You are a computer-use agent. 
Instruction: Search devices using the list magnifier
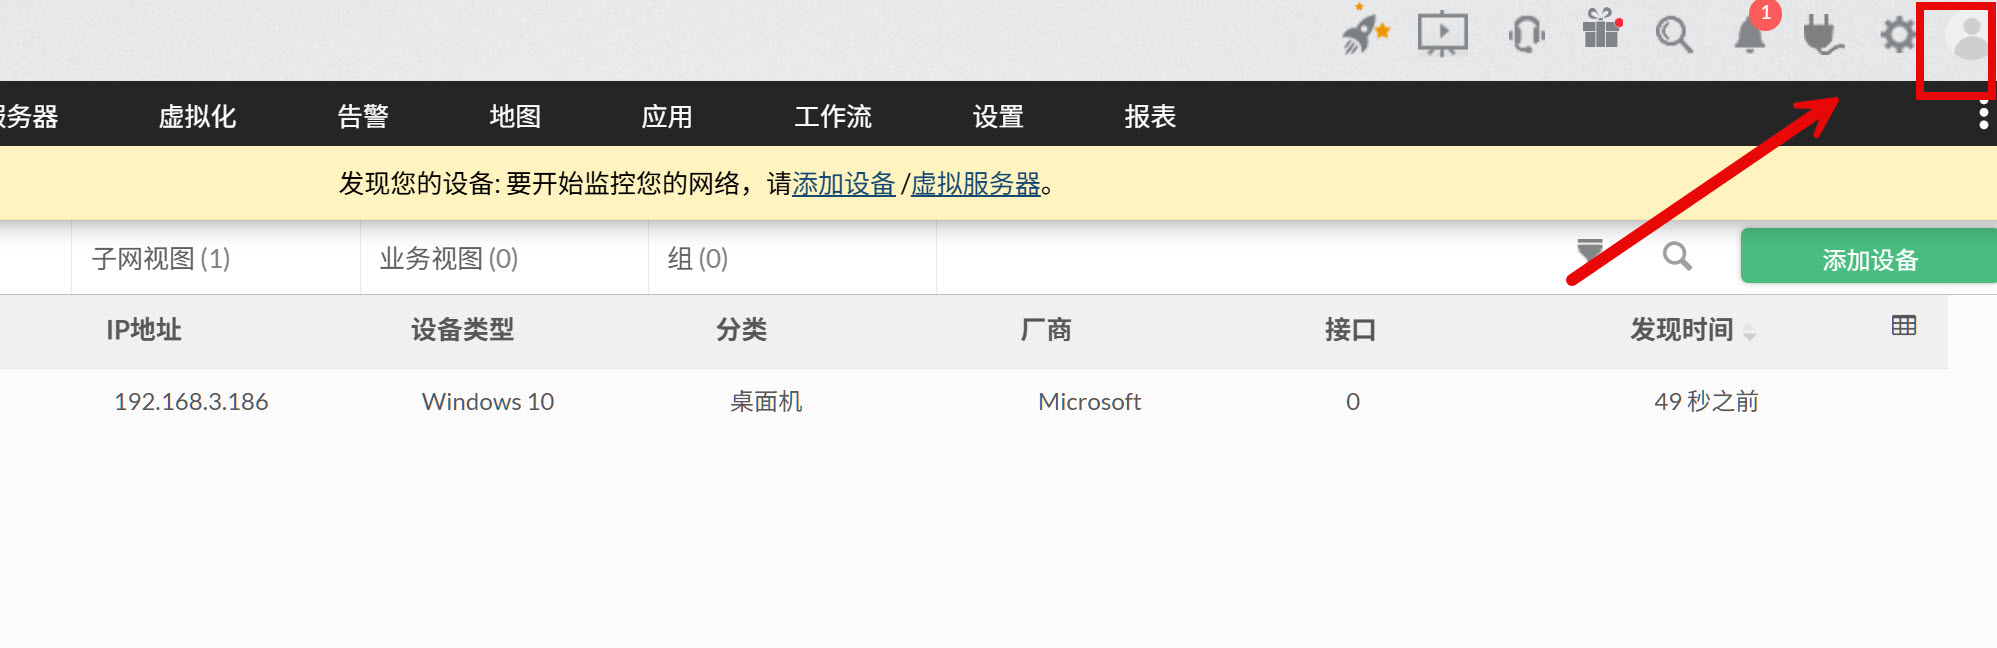pos(1677,257)
